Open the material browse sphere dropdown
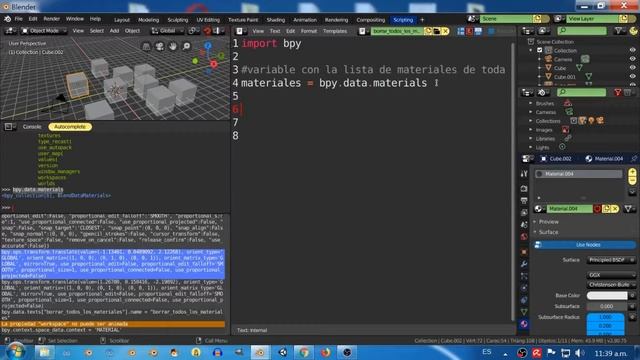 540,209
